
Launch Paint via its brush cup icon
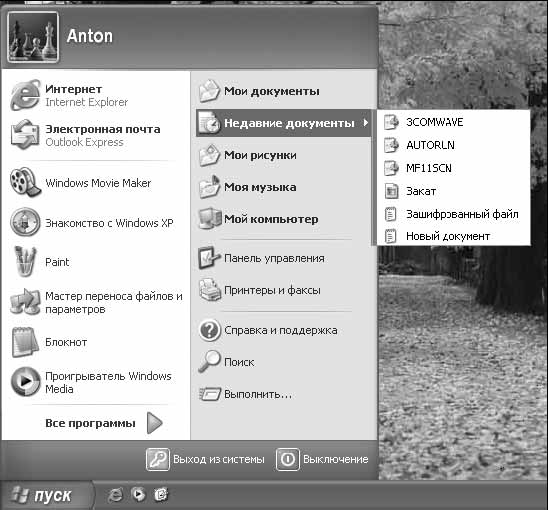[25, 262]
